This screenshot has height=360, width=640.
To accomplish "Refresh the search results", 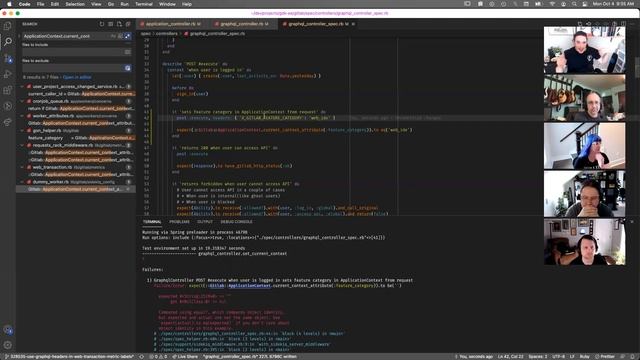I will [x=102, y=24].
